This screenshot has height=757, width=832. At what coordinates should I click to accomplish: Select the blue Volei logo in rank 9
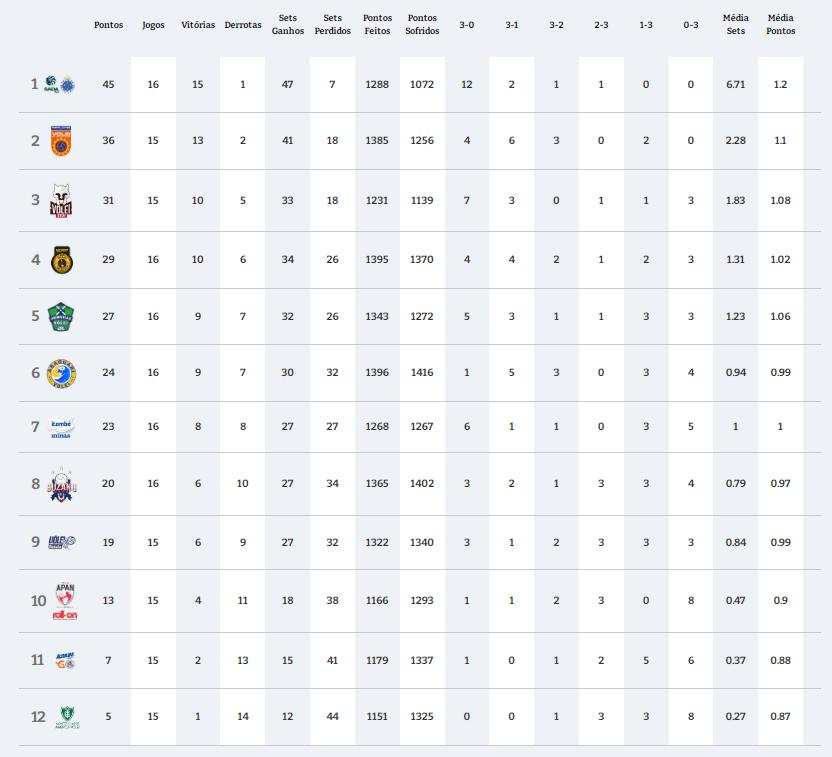62,542
